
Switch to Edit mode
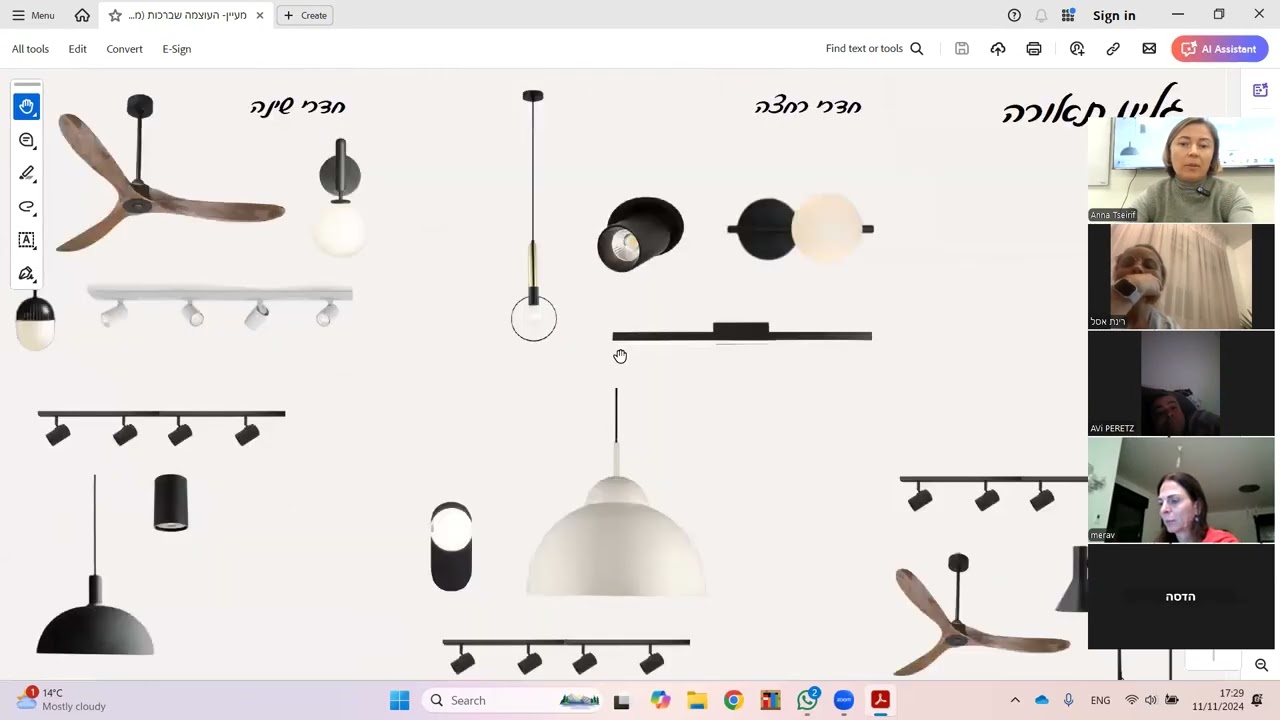coord(77,48)
